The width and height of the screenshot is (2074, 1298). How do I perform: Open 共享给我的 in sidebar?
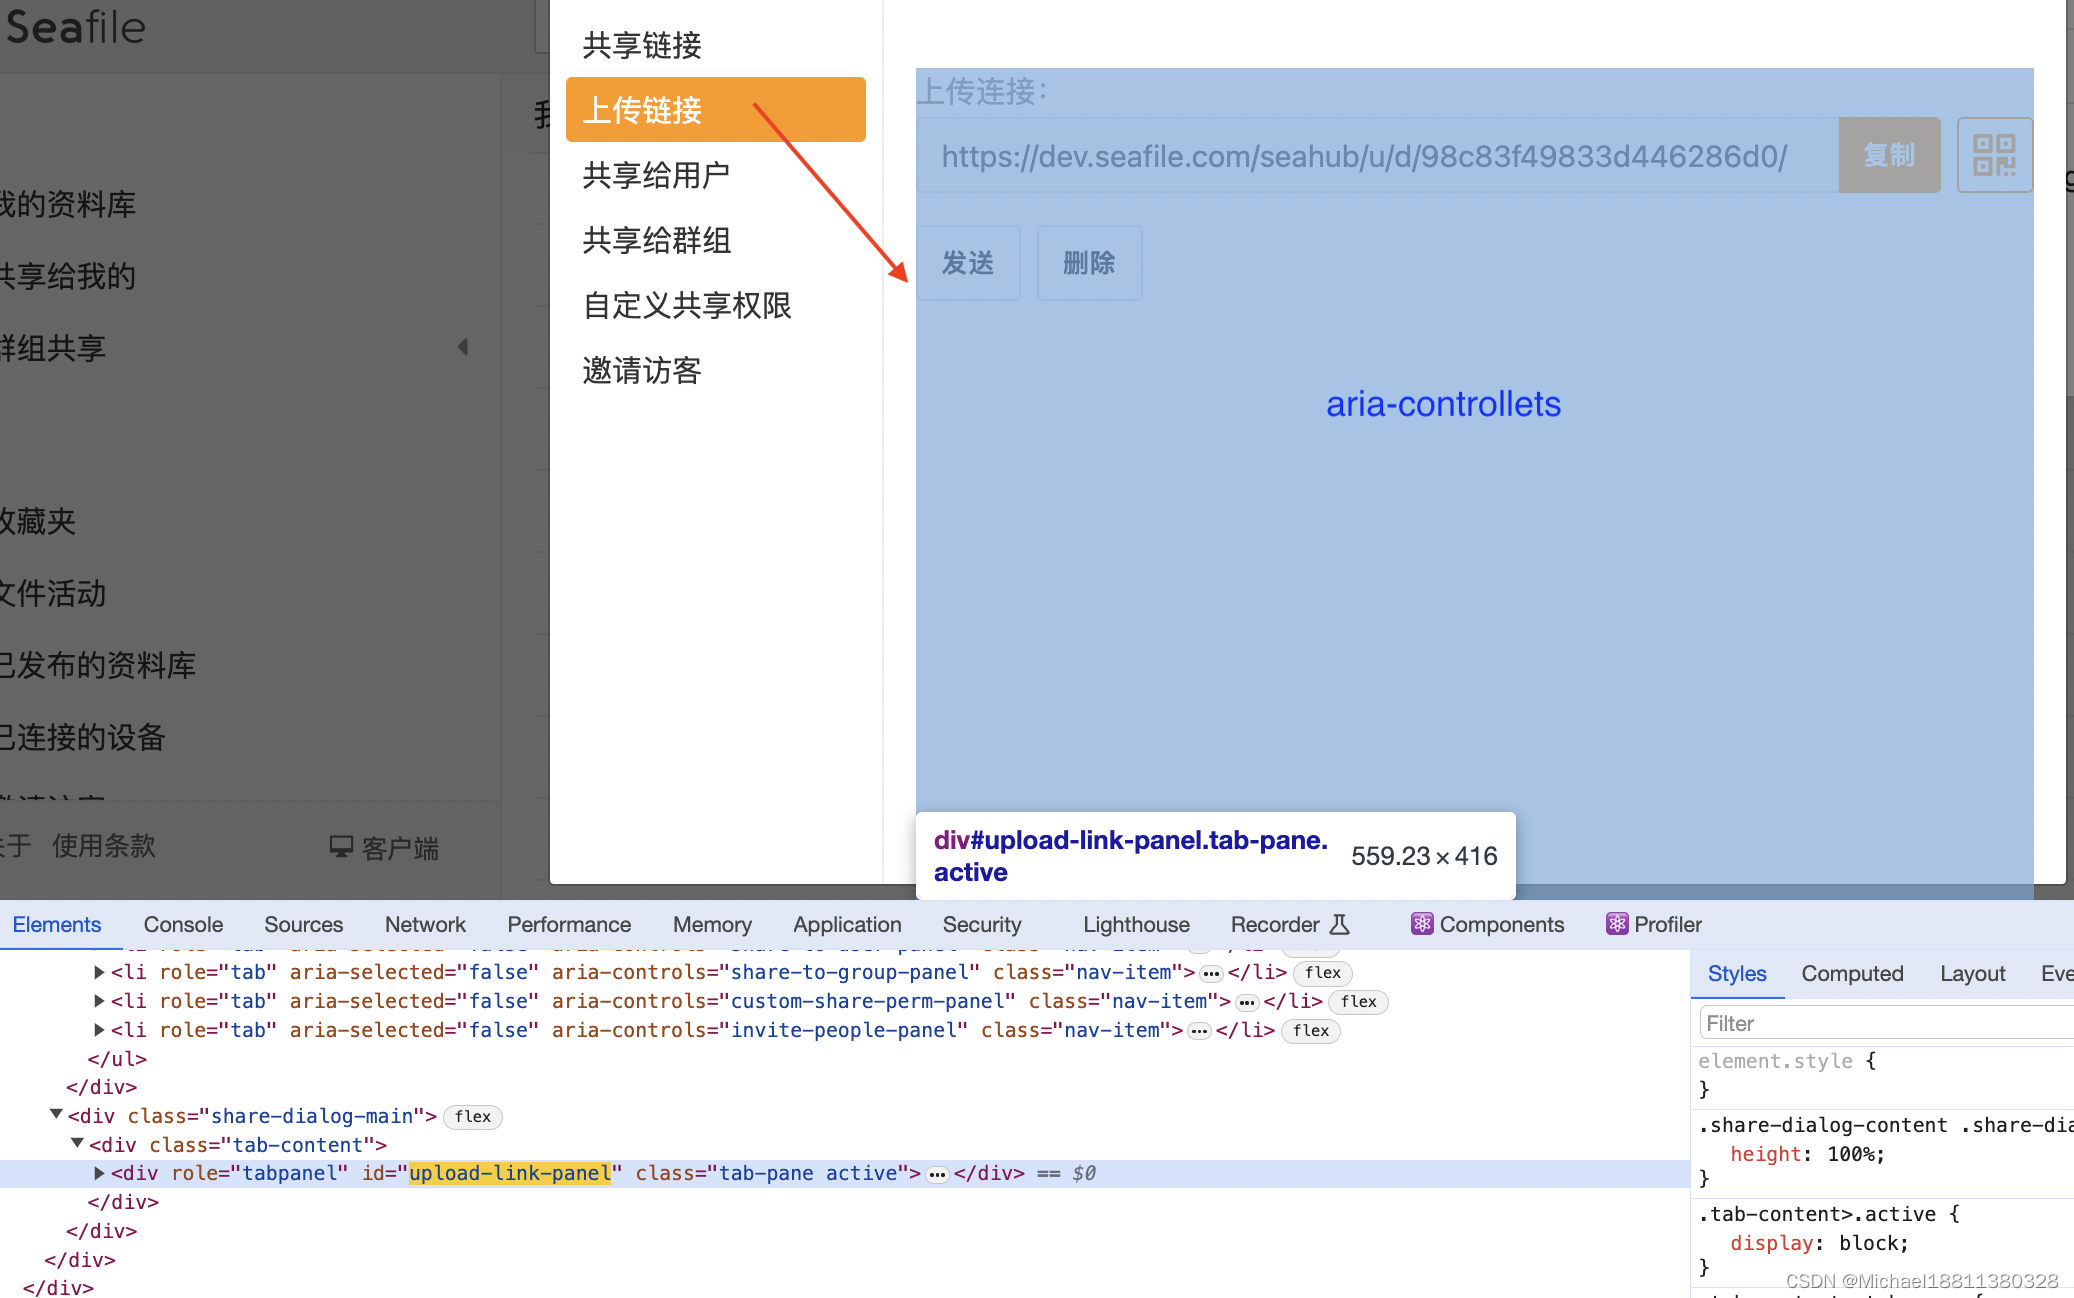coord(67,276)
